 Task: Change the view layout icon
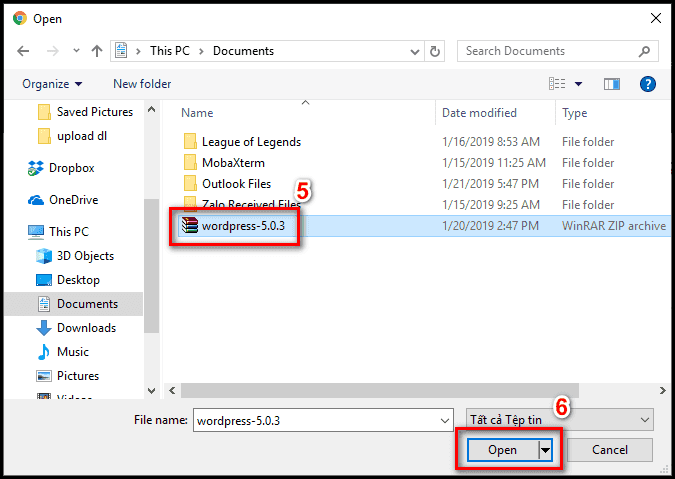557,83
